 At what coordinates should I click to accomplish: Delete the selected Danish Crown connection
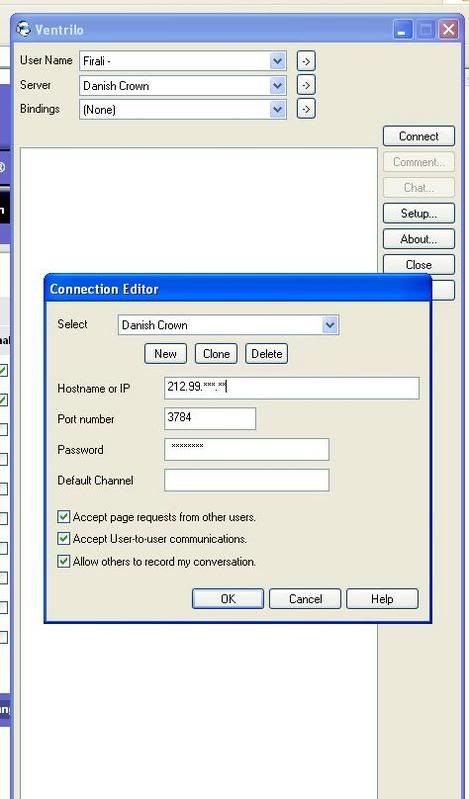[267, 354]
